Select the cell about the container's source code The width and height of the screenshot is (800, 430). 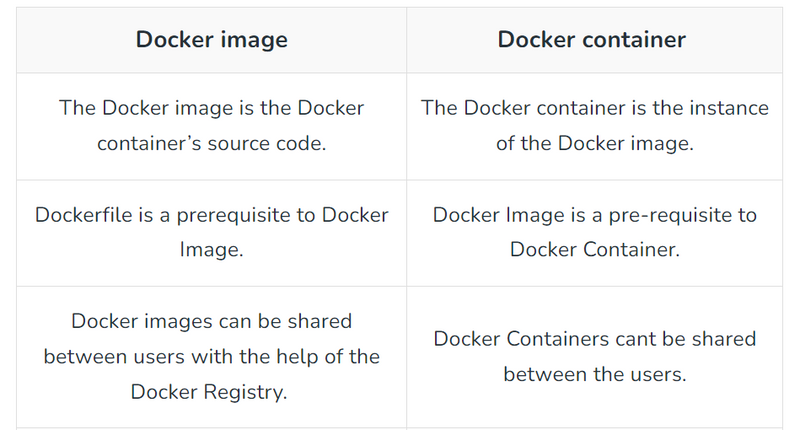(x=211, y=126)
